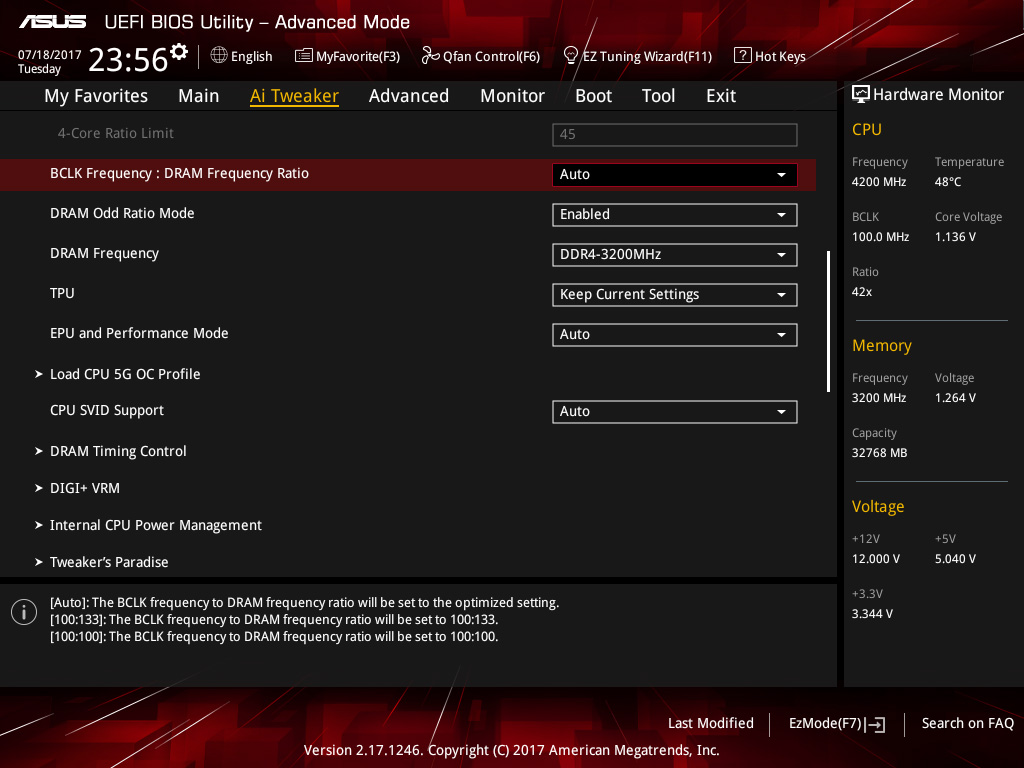
Task: Click the globe language icon
Action: pyautogui.click(x=219, y=56)
